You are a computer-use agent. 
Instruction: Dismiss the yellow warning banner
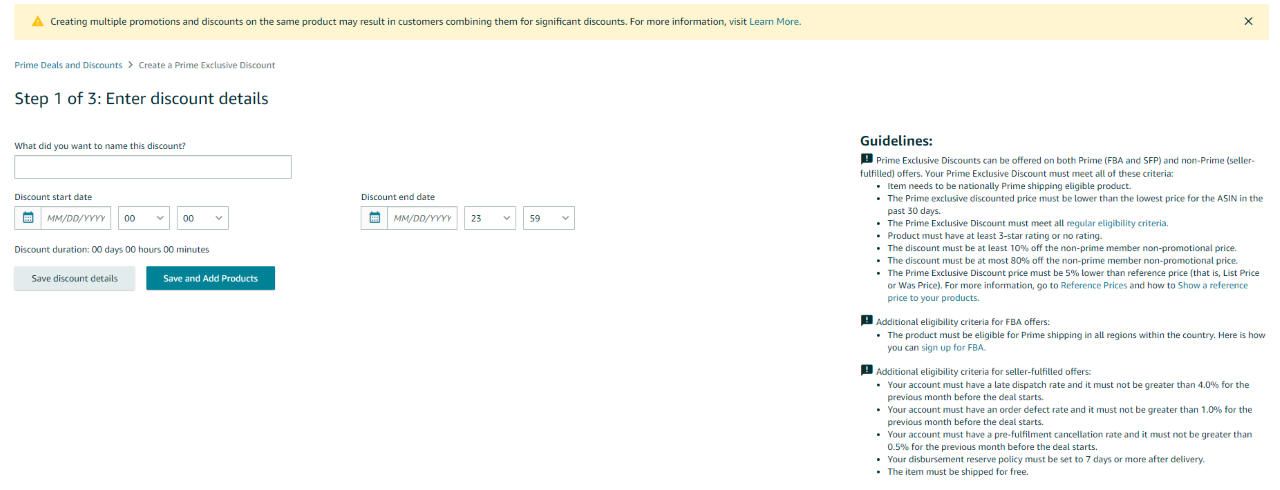[x=1248, y=21]
